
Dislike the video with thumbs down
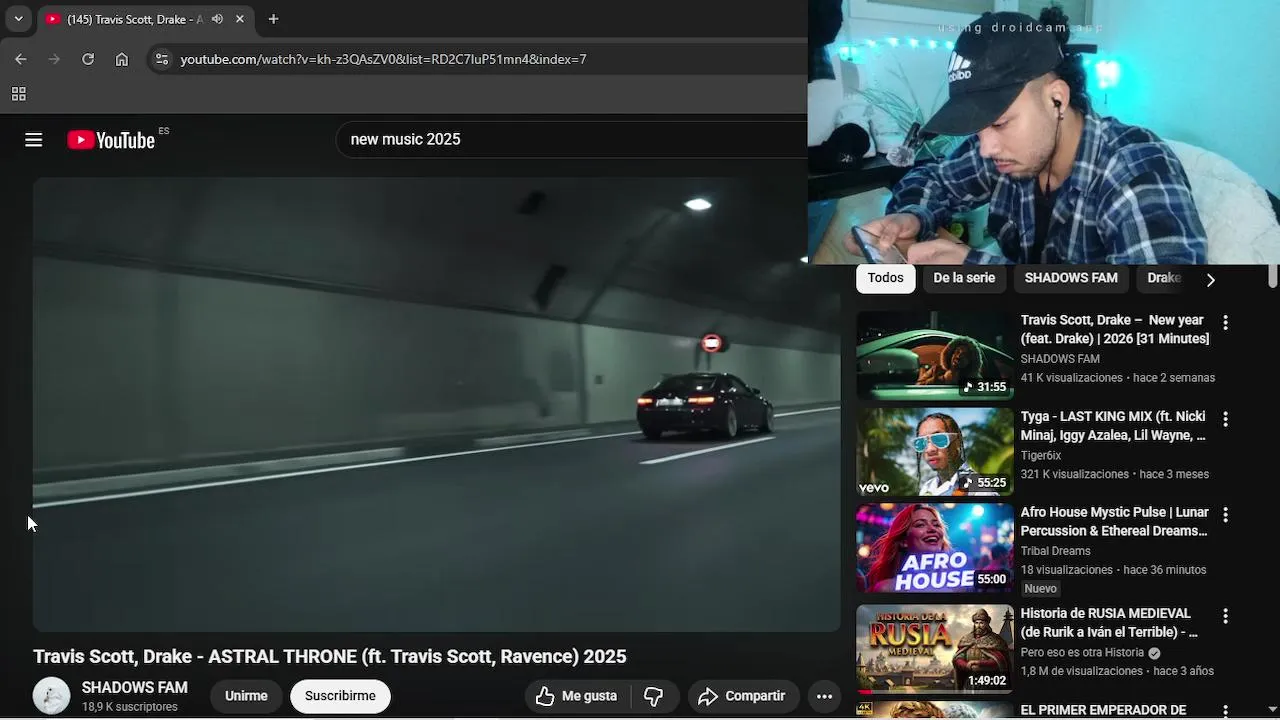coord(654,696)
